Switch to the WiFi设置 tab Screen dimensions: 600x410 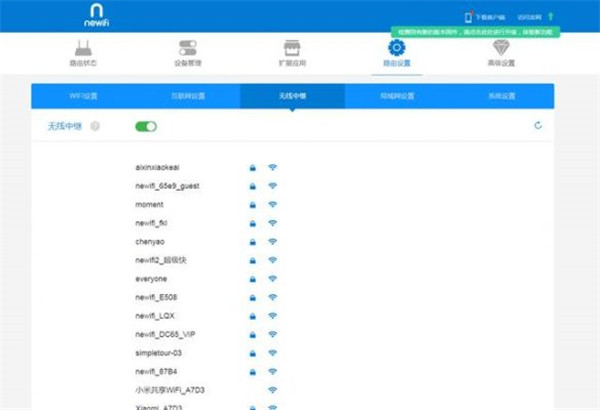click(83, 96)
